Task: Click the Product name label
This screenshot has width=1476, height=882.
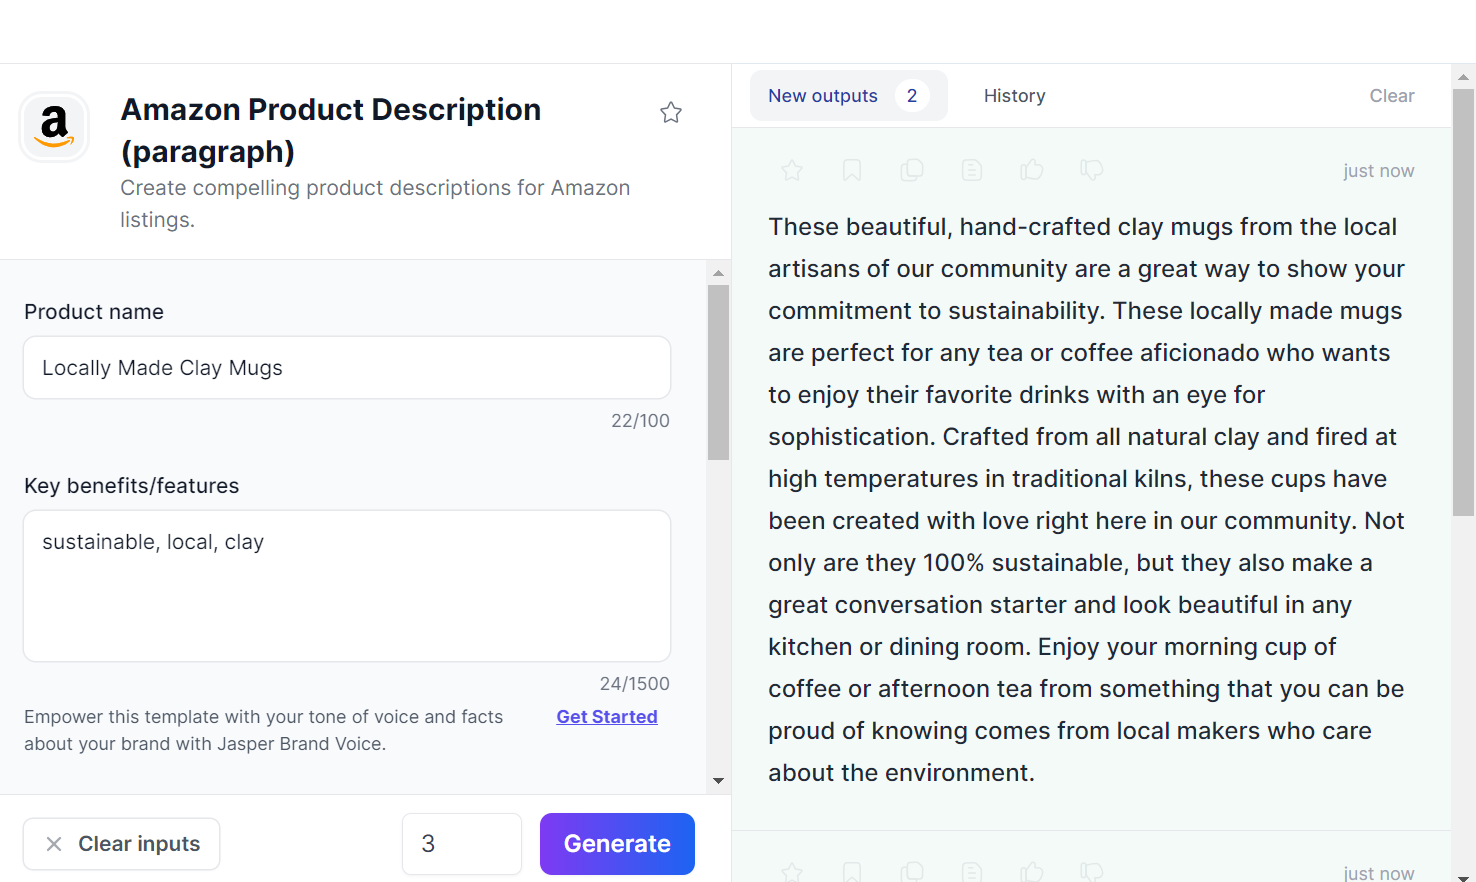Action: (94, 312)
